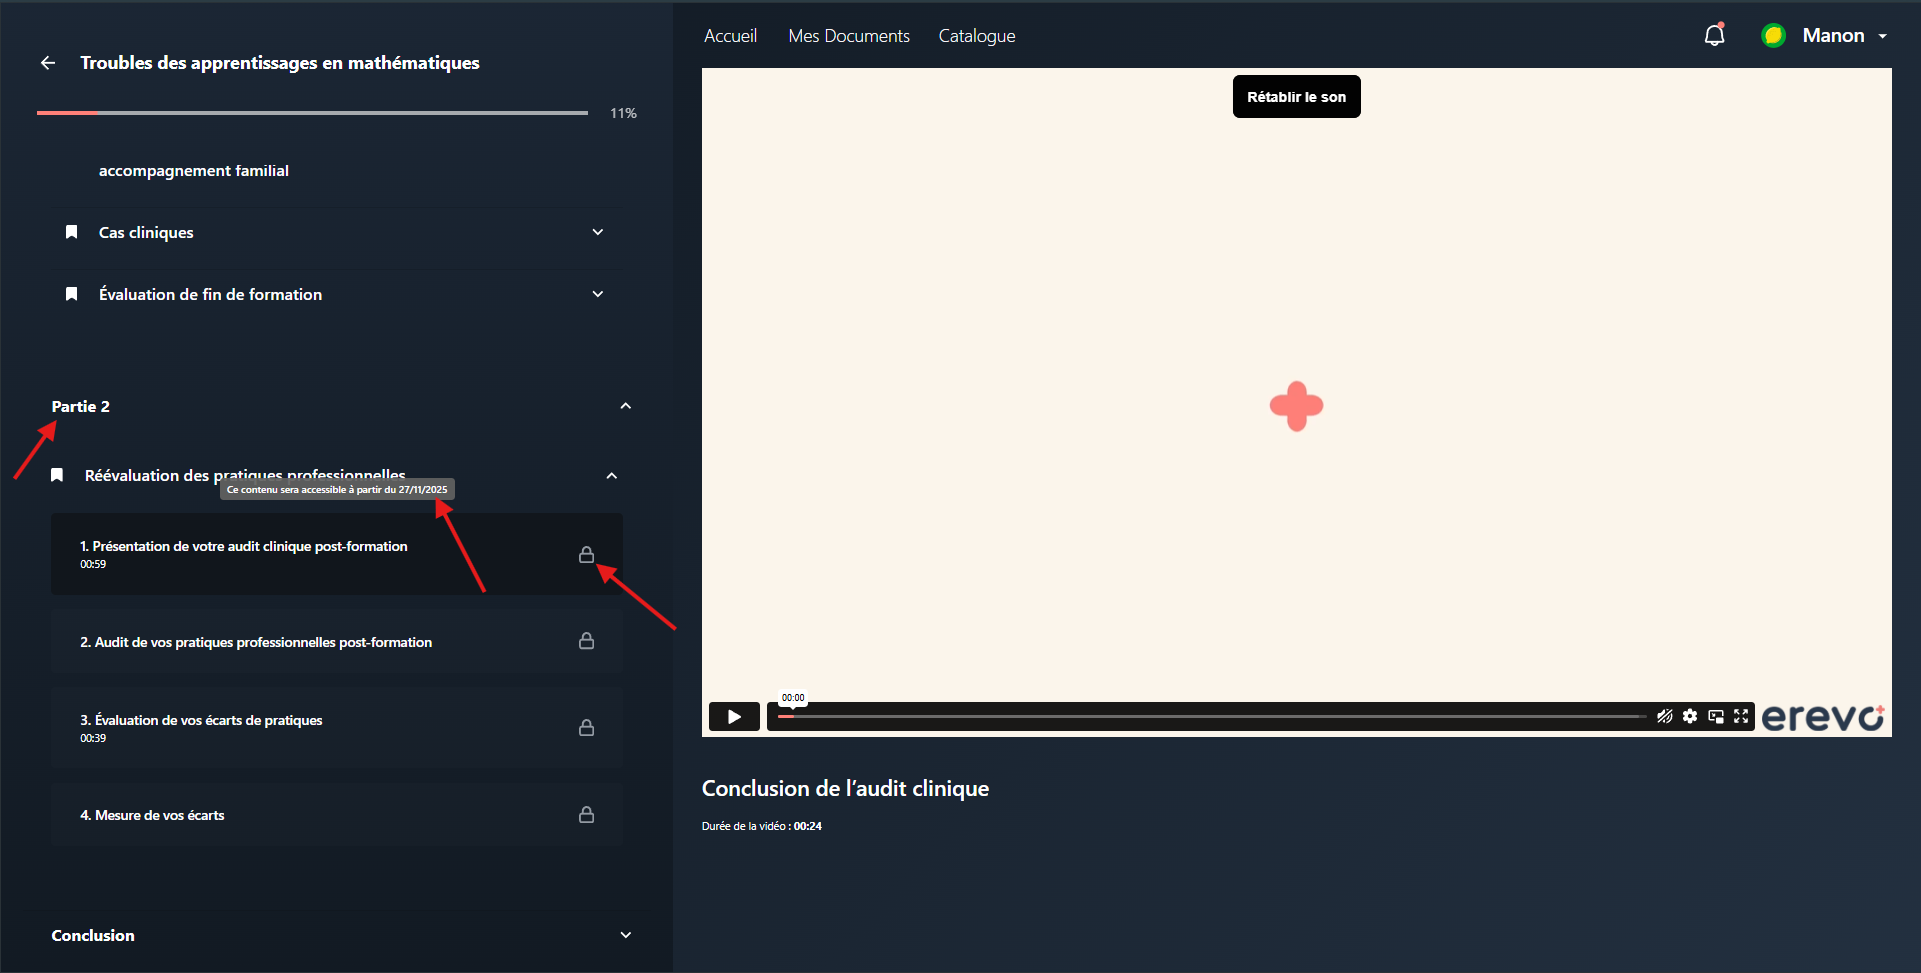Click the bookmark icon beside Cas cliniques
Image resolution: width=1921 pixels, height=973 pixels.
click(x=71, y=232)
